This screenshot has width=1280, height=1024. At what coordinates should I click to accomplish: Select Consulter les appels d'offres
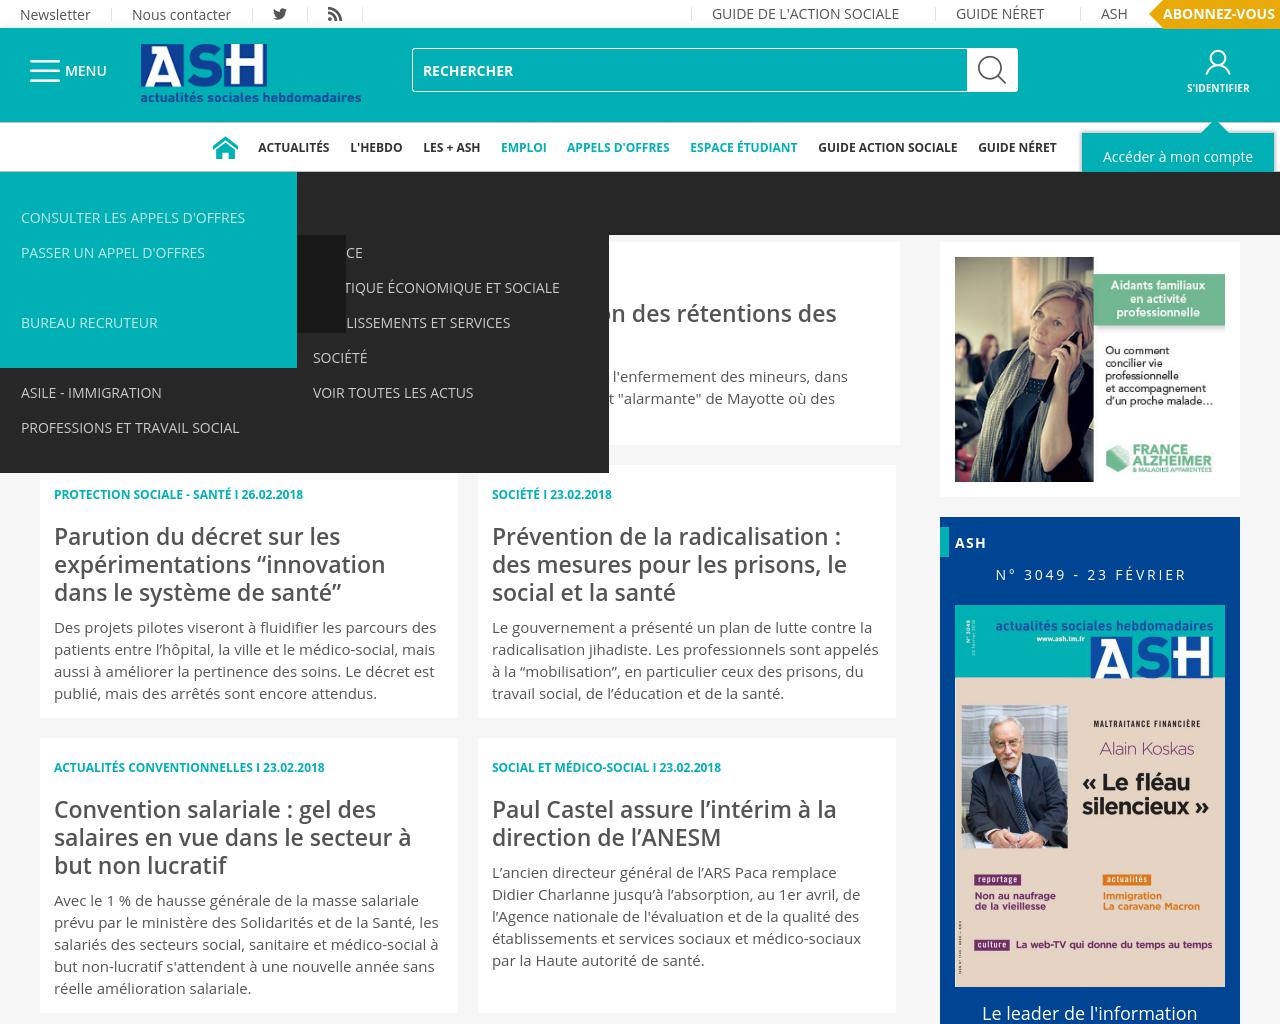tap(133, 218)
